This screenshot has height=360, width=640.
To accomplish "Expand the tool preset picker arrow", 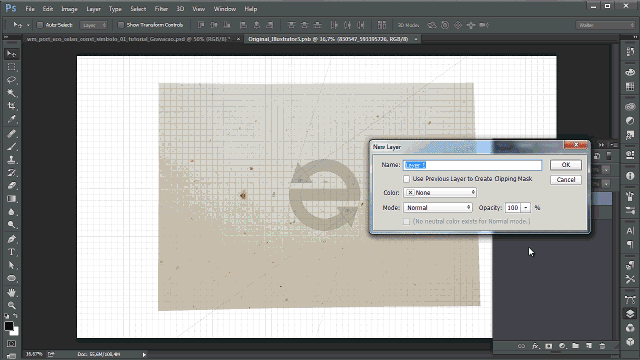I will click(x=28, y=25).
